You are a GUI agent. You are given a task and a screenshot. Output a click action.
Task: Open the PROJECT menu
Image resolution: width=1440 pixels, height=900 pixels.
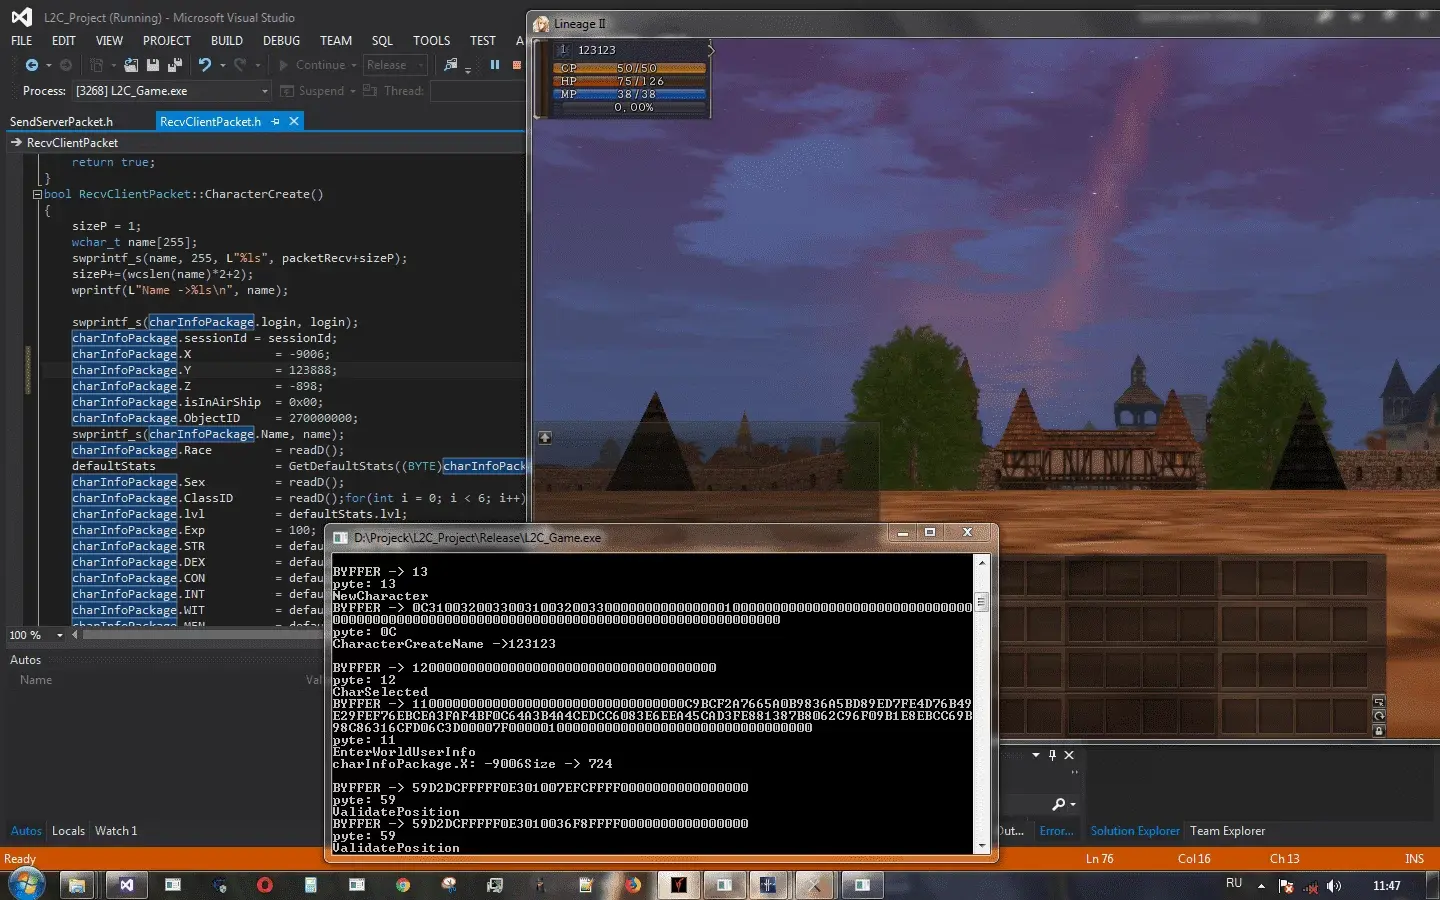click(166, 41)
